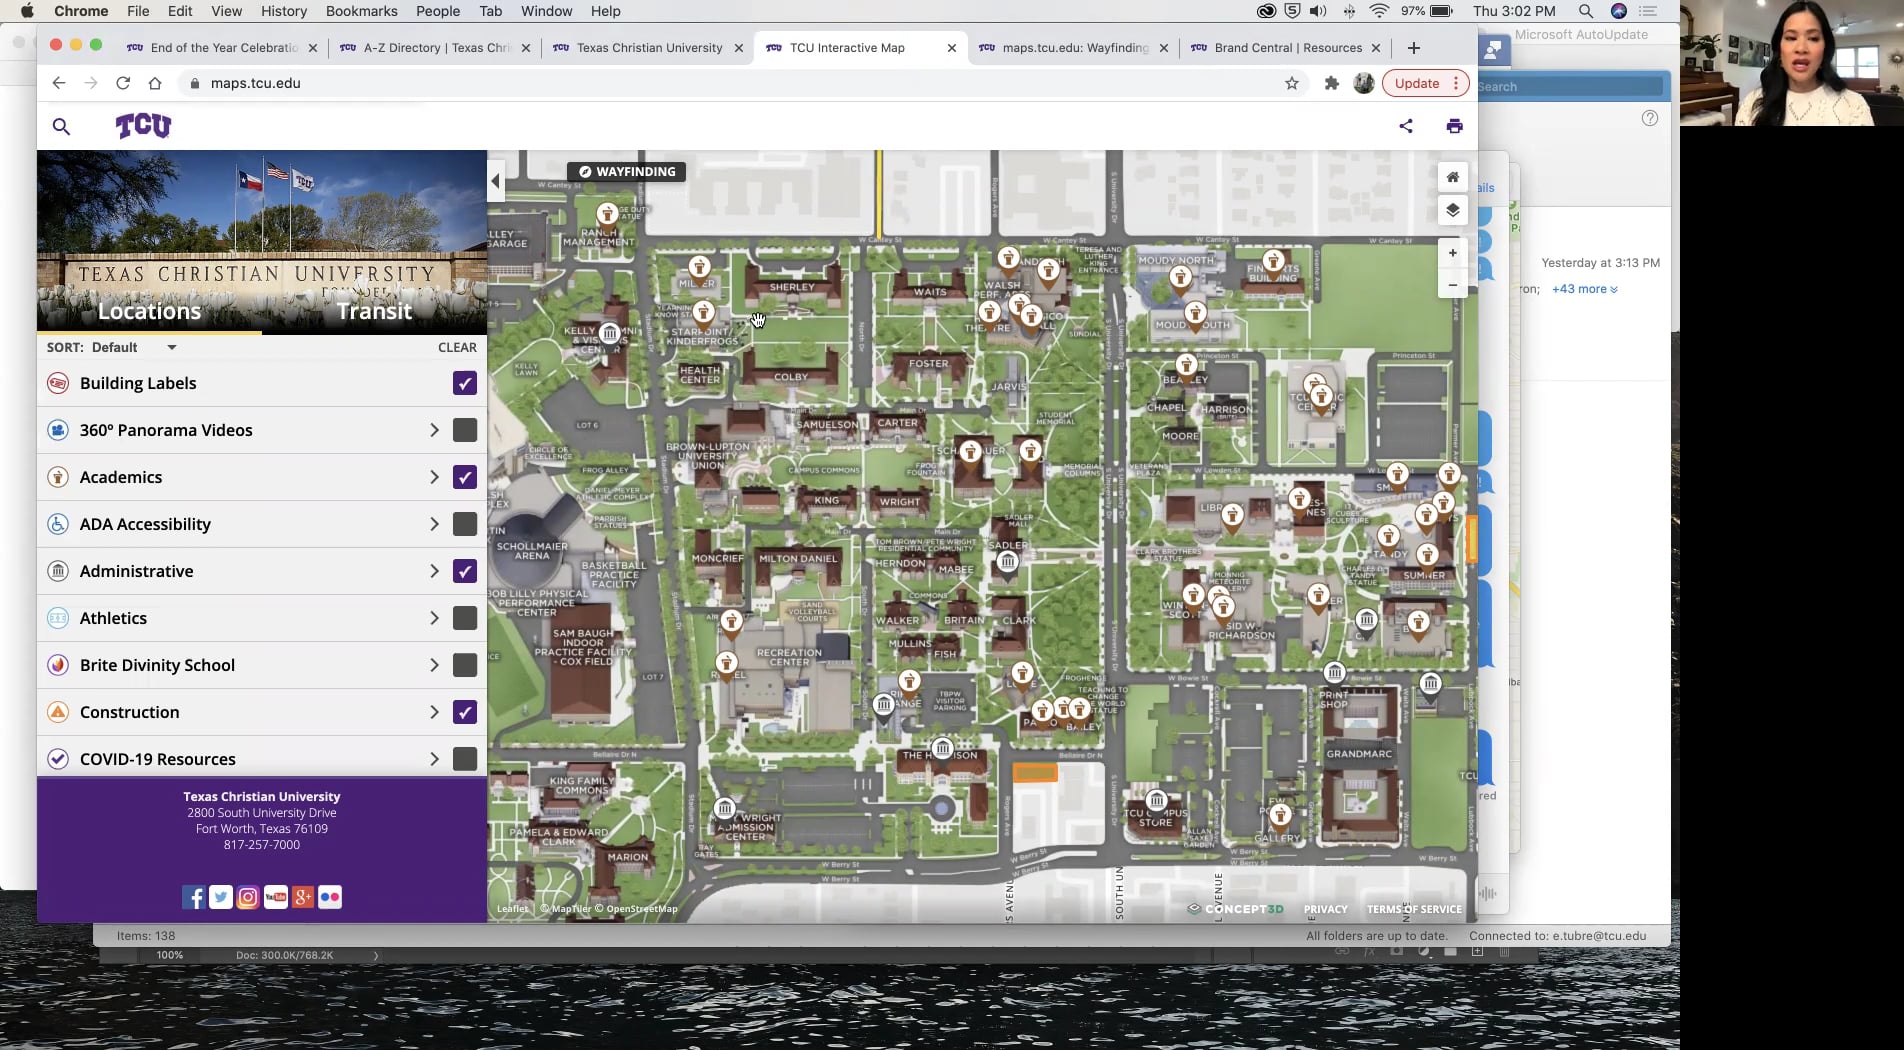Open Chrome extensions puzzle icon

coord(1331,83)
